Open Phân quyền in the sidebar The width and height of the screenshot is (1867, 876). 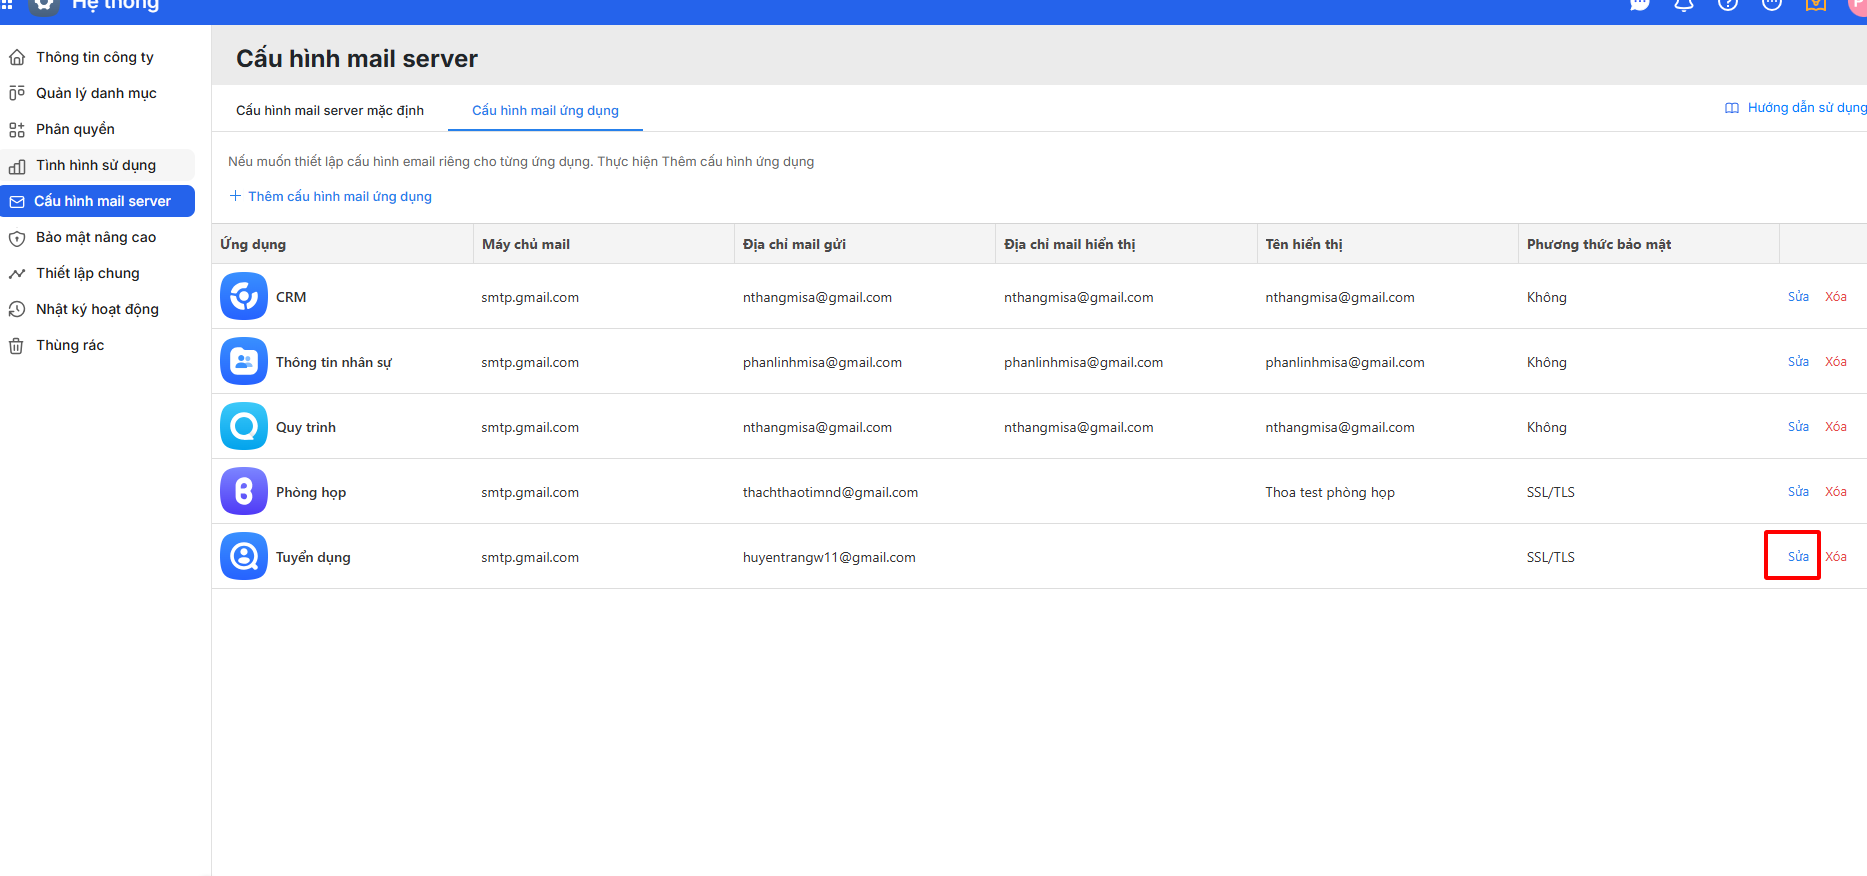tap(75, 129)
